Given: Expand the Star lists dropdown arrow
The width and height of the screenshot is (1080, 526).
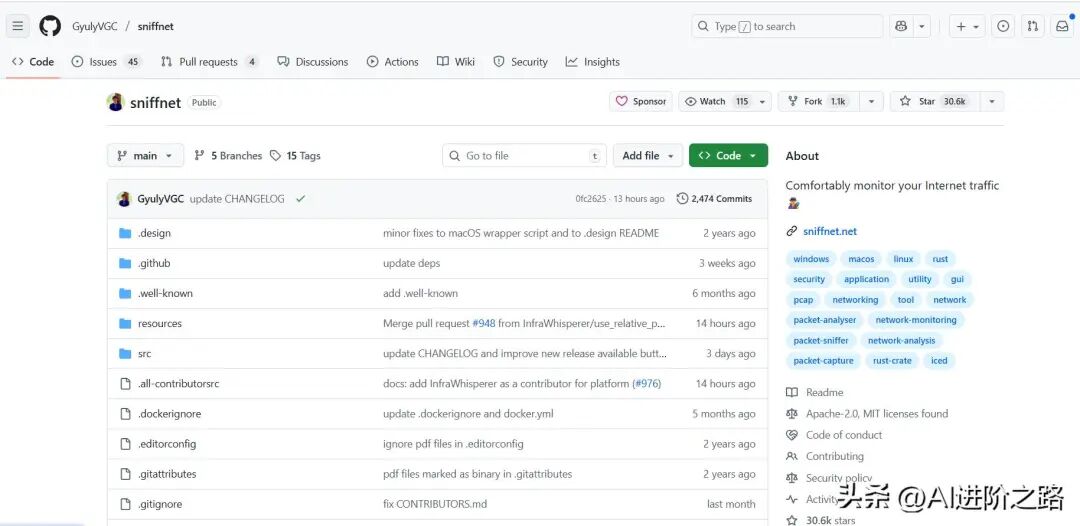Looking at the screenshot, I should [x=992, y=102].
